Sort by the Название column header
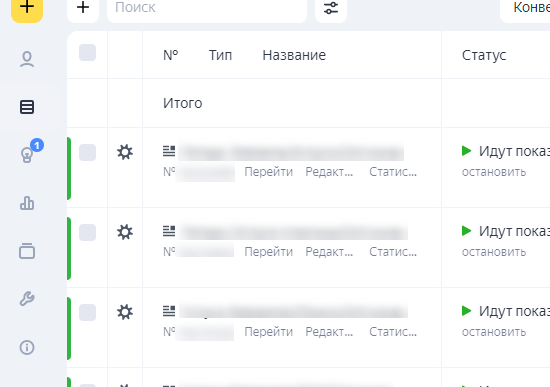The width and height of the screenshot is (550, 387). 294,55
